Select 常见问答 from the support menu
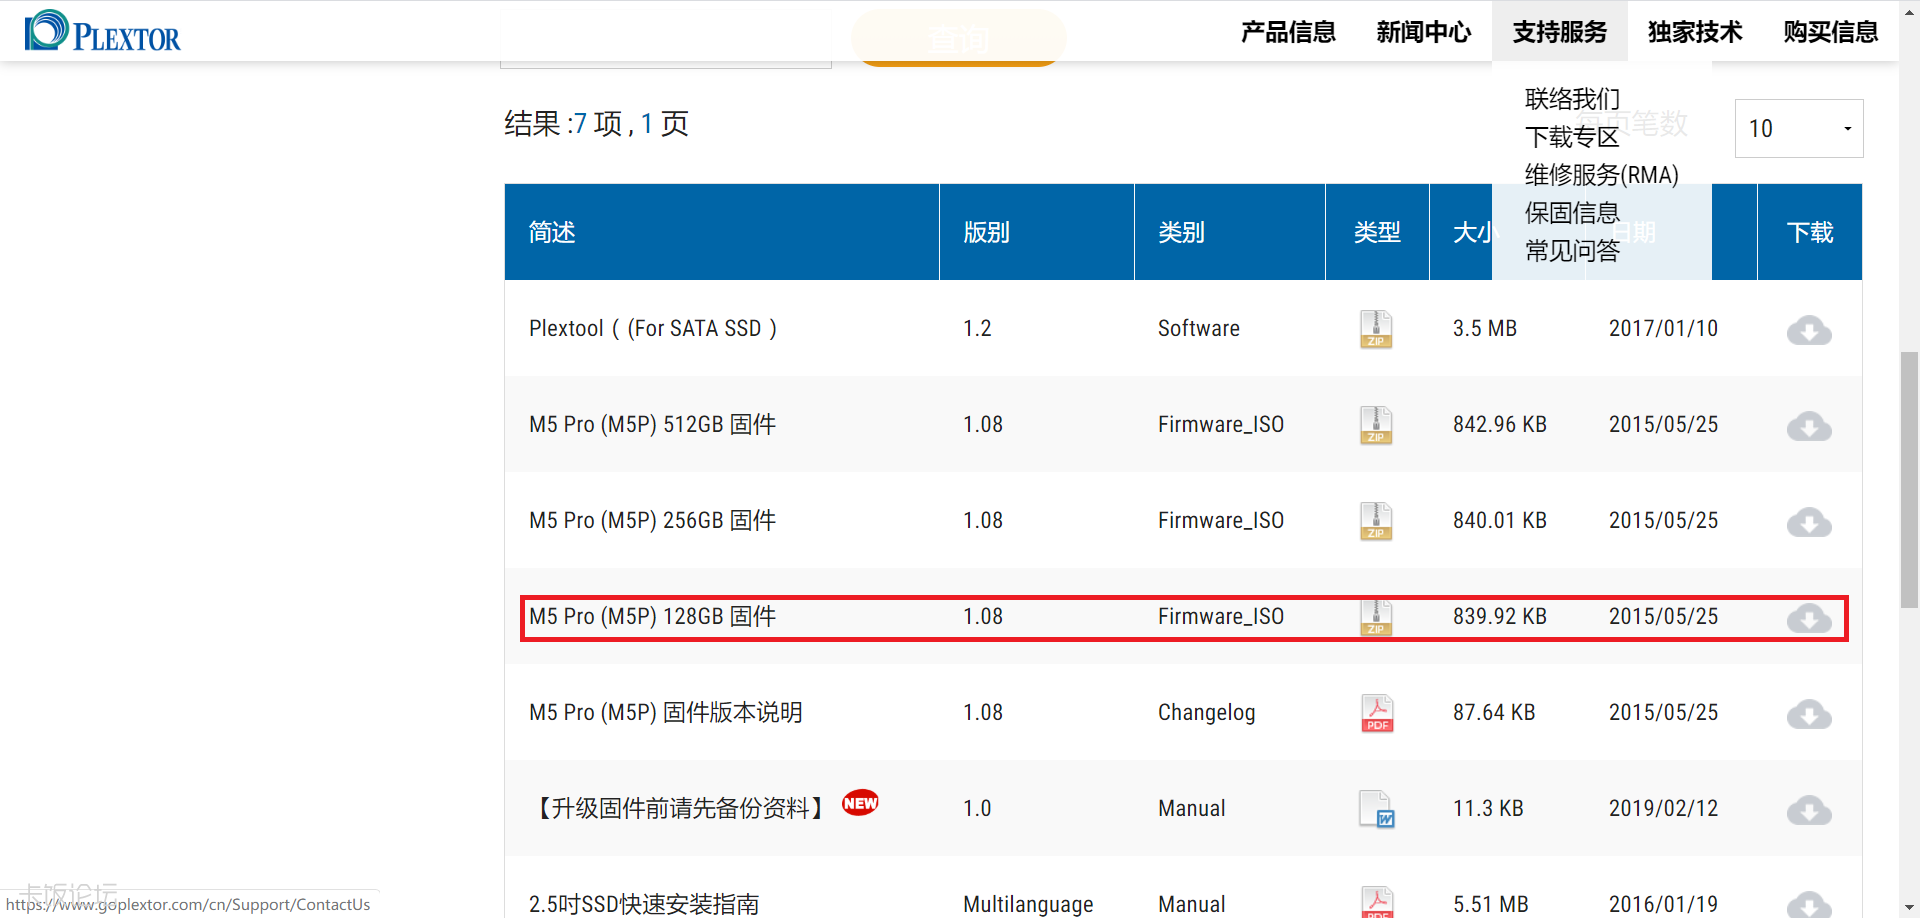Viewport: 1920px width, 918px height. point(1572,251)
